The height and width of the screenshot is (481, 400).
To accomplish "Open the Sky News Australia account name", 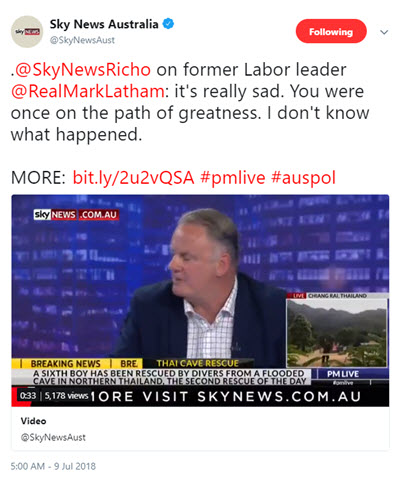I will coord(104,24).
